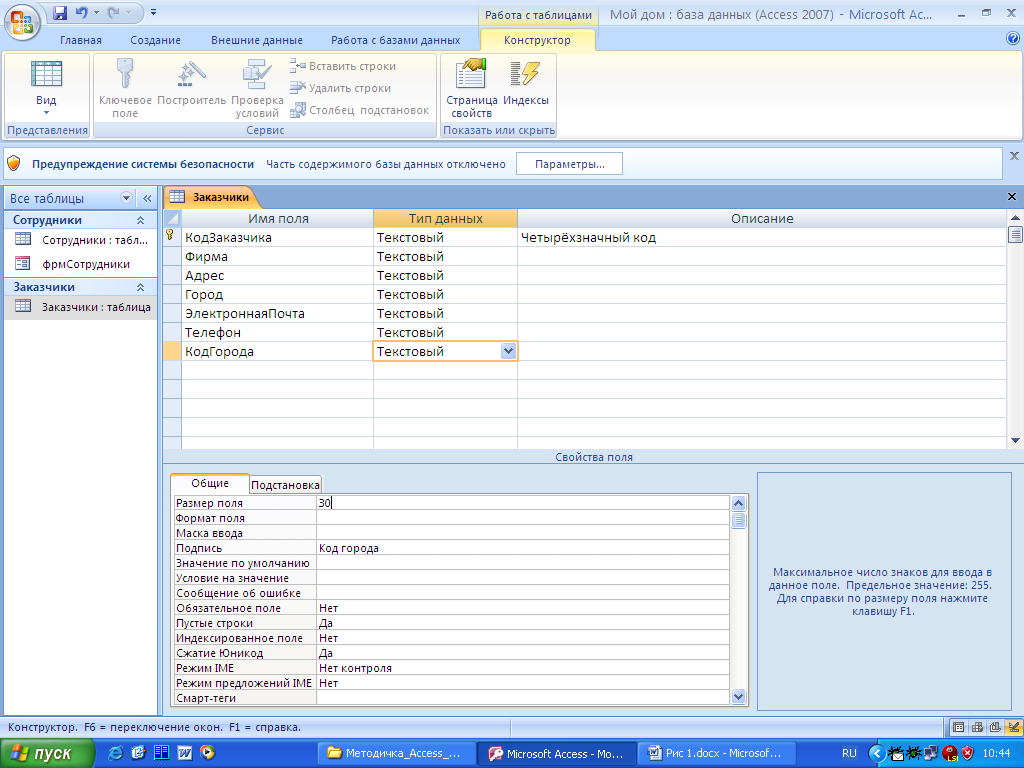Viewport: 1024px width, 768px height.
Task: Open the undo history dropdown arrow
Action: point(96,12)
